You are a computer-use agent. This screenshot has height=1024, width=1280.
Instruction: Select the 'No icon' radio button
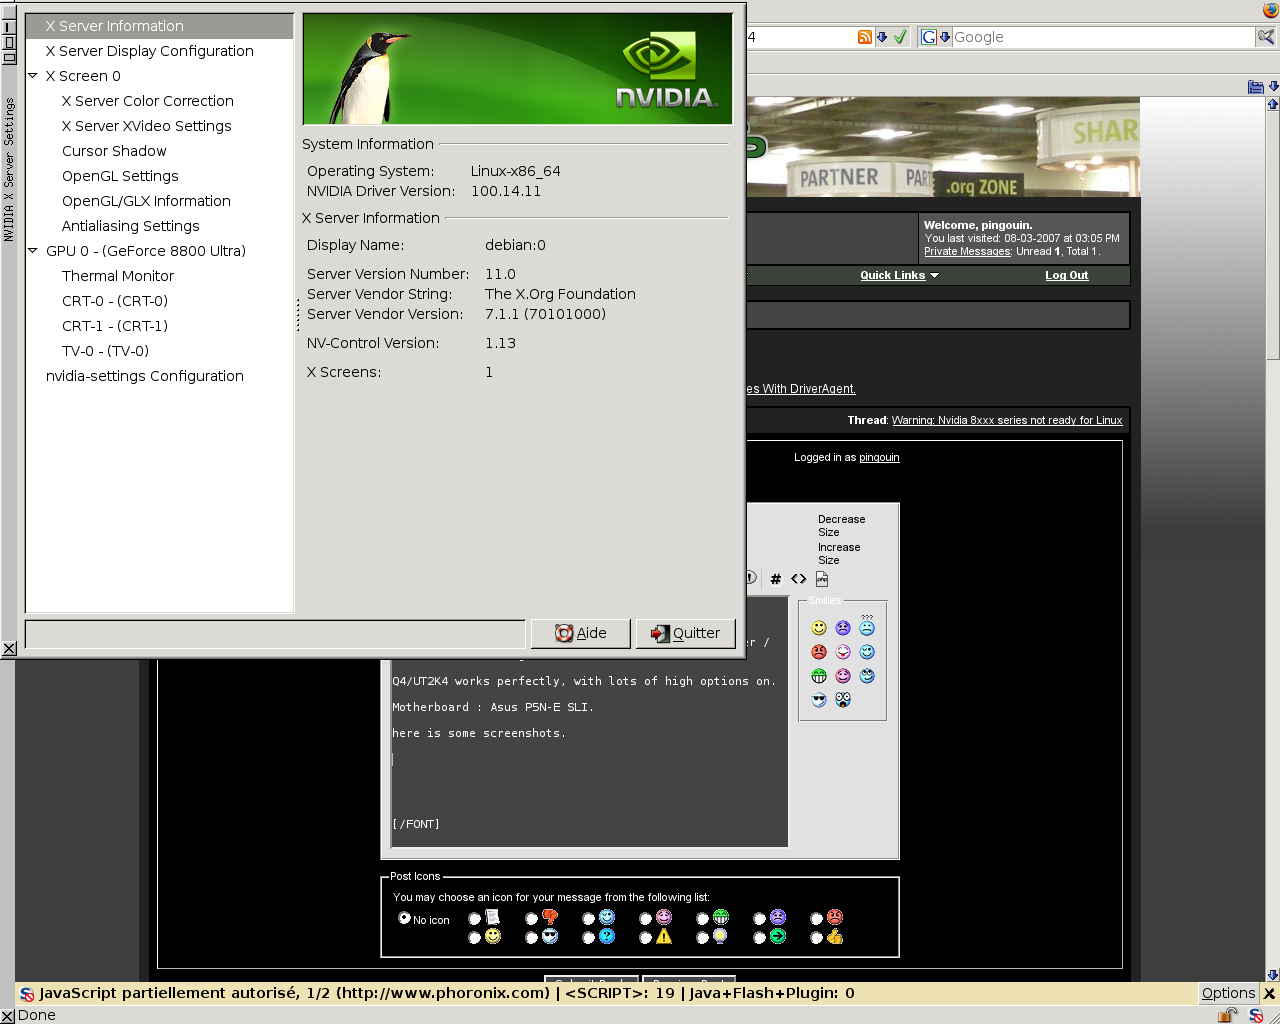pyautogui.click(x=404, y=918)
